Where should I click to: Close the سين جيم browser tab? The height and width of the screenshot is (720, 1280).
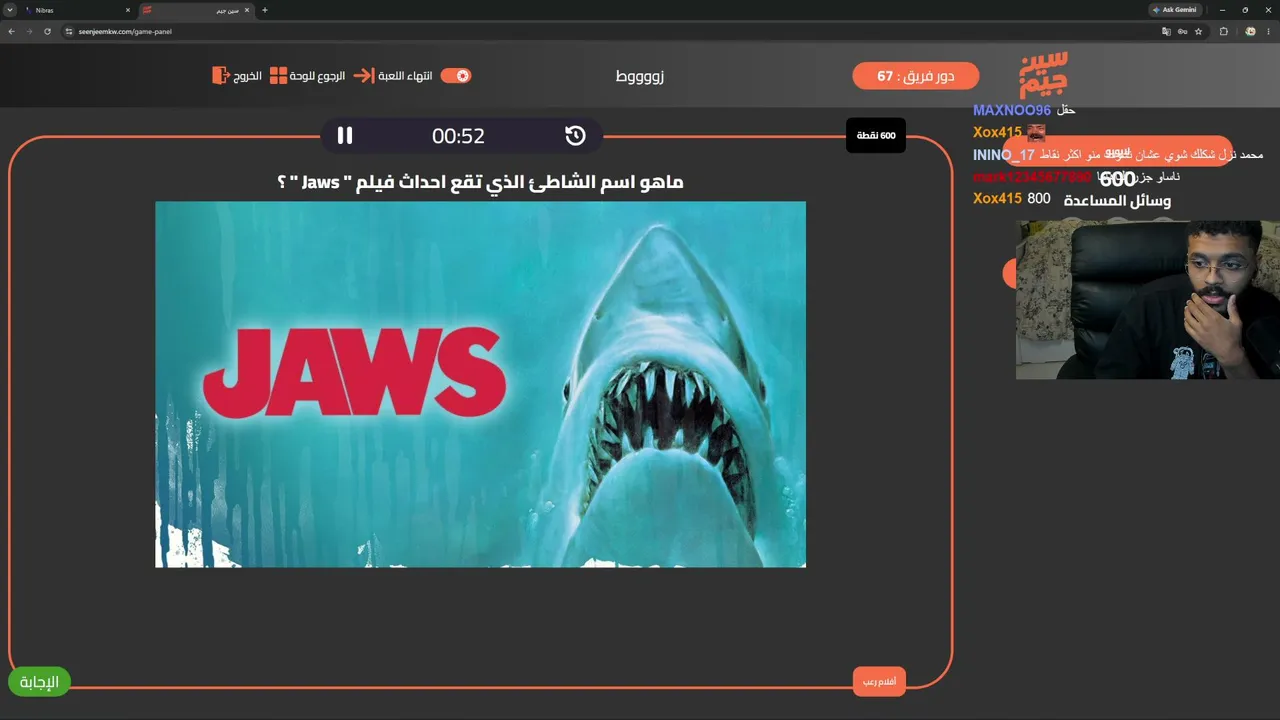[x=246, y=10]
